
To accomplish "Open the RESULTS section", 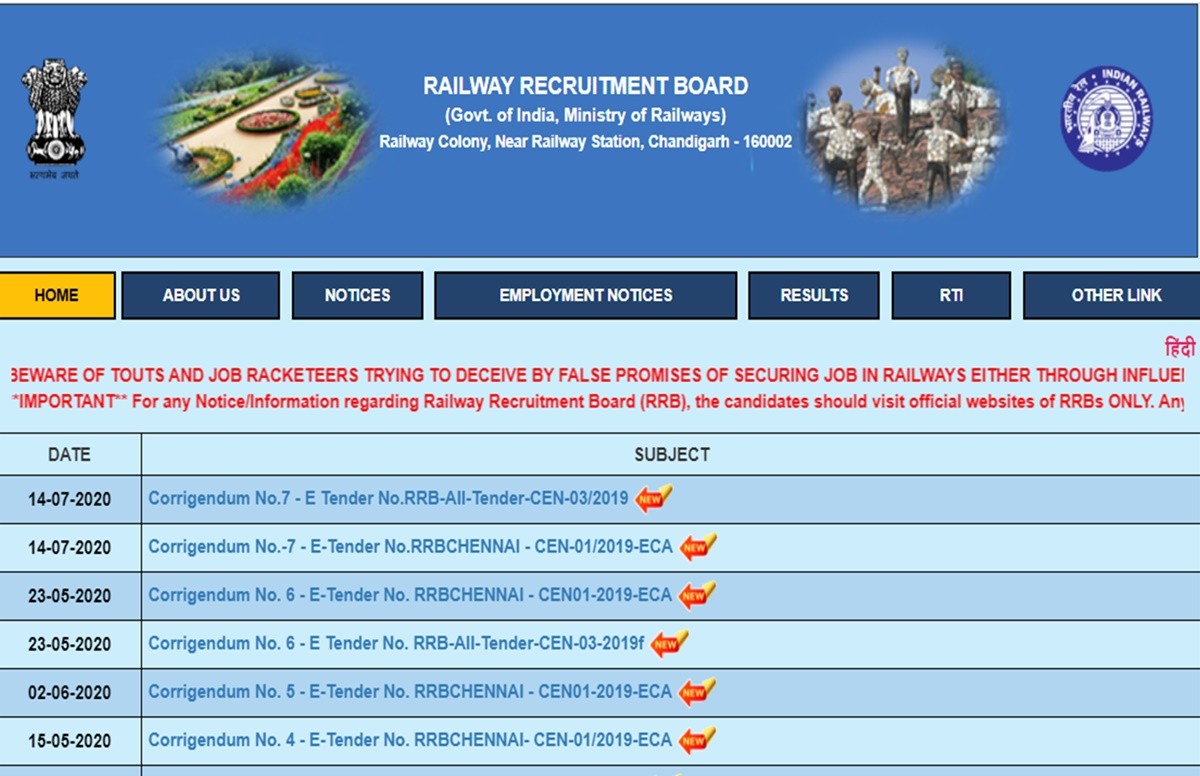I will tap(814, 295).
